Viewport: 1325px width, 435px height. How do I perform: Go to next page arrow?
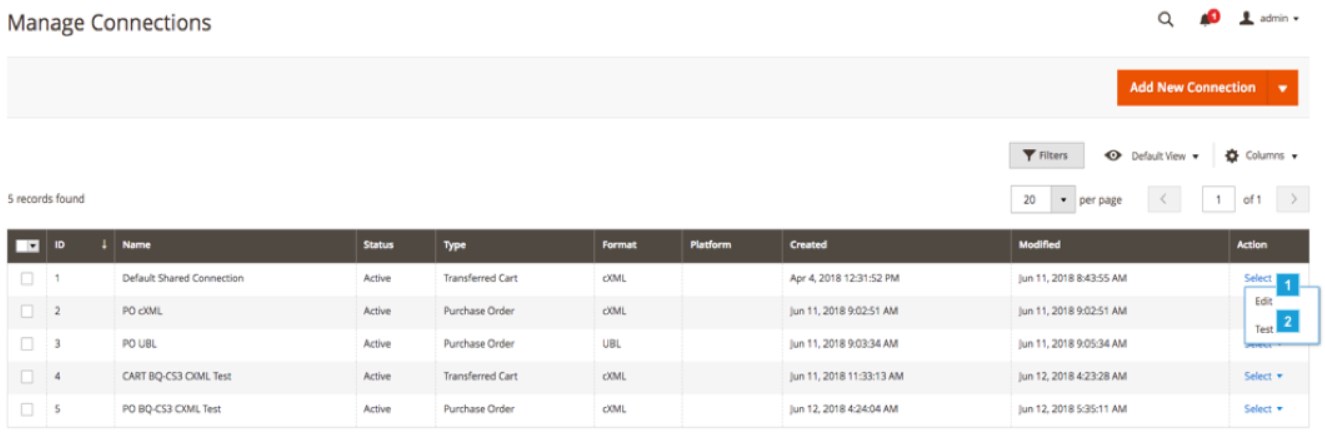coord(1292,199)
